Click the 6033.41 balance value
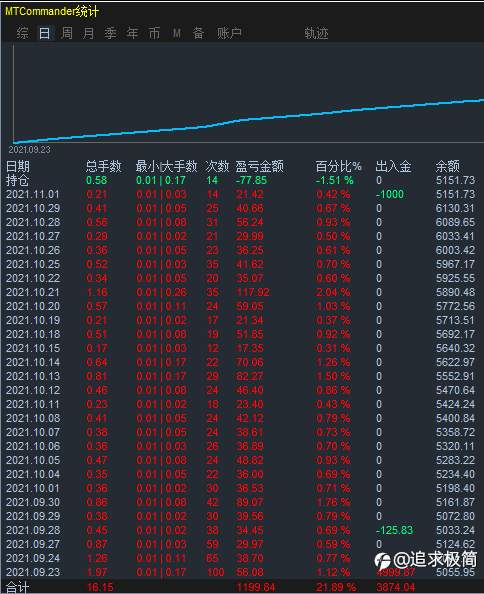Screen dimensions: 484x594 (455, 236)
